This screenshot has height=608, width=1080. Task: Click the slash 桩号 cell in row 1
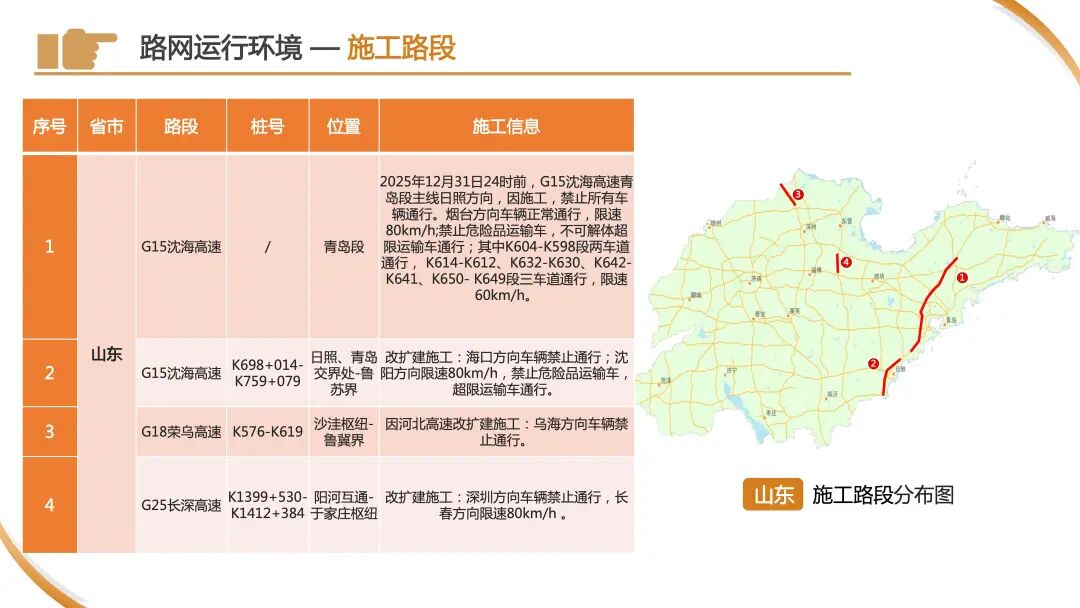pos(267,247)
